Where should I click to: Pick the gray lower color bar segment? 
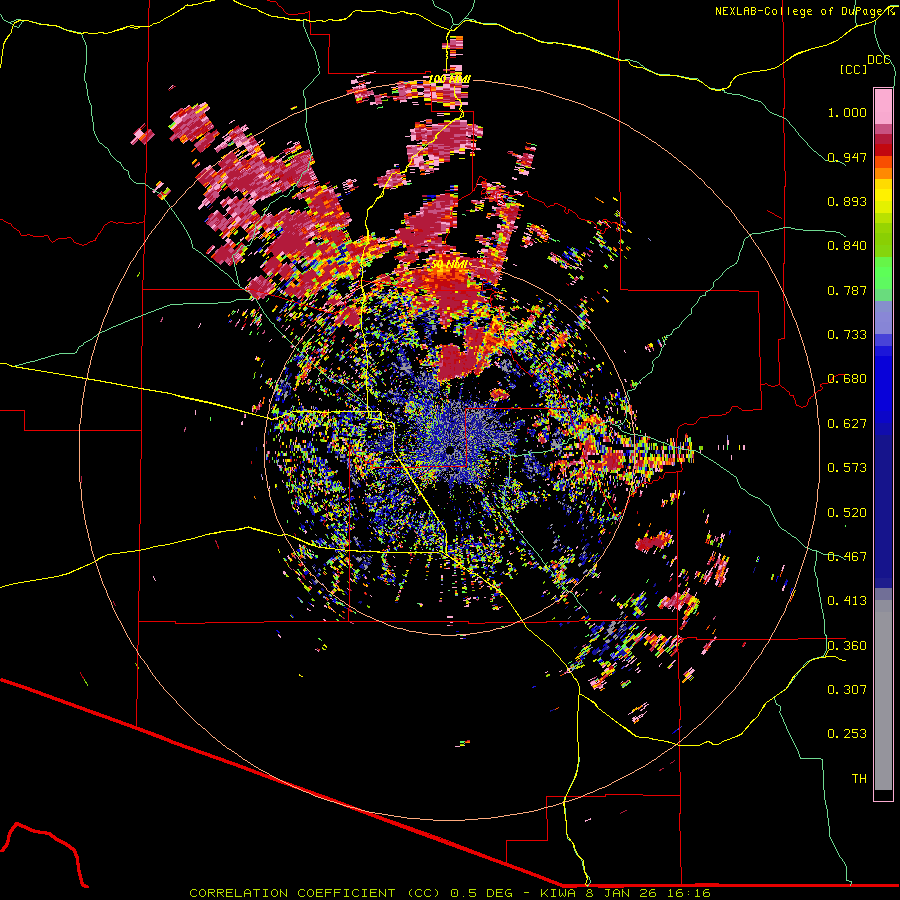pos(883,695)
